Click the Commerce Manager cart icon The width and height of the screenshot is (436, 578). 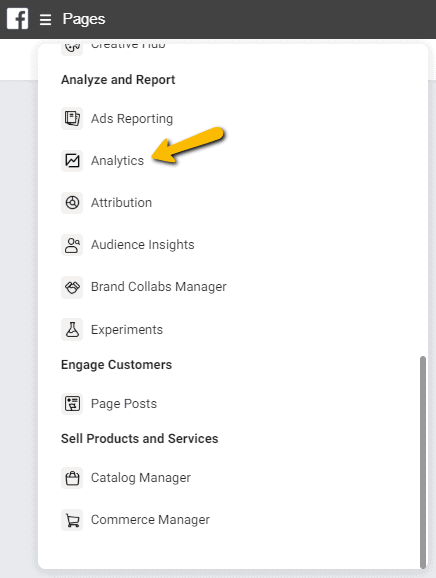coord(72,520)
